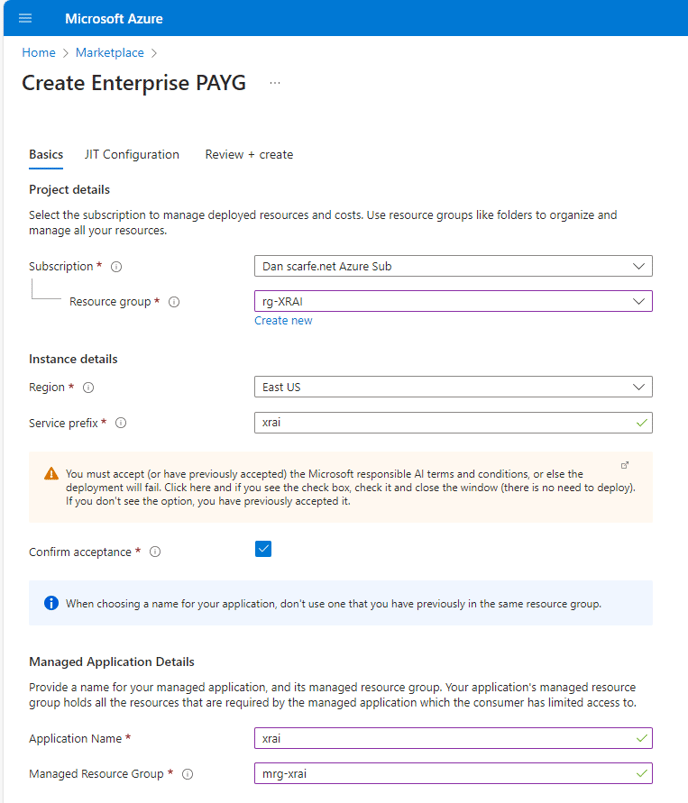
Task: Open the hamburger portal menu
Action: click(25, 18)
